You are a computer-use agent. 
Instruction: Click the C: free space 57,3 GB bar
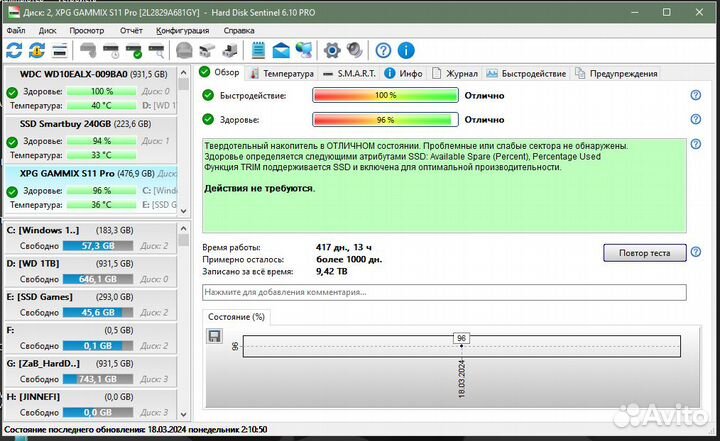click(98, 246)
